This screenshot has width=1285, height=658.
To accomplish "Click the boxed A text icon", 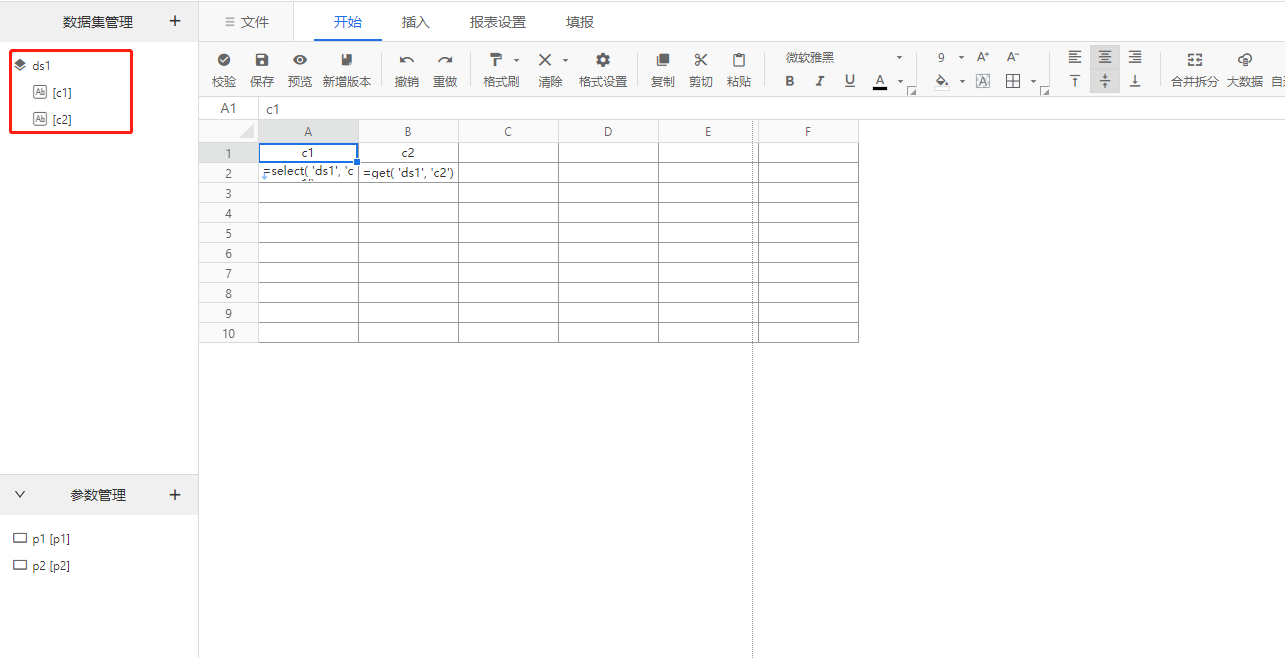I will (983, 81).
